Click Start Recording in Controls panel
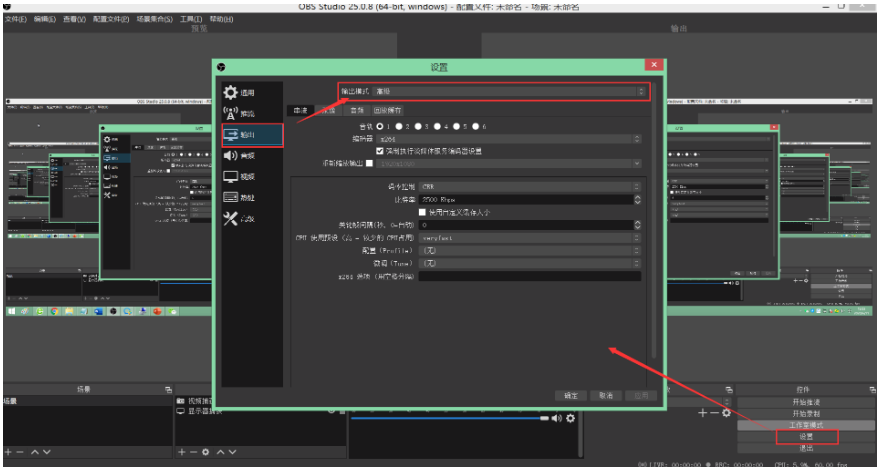This screenshot has height=474, width=879. (x=806, y=413)
